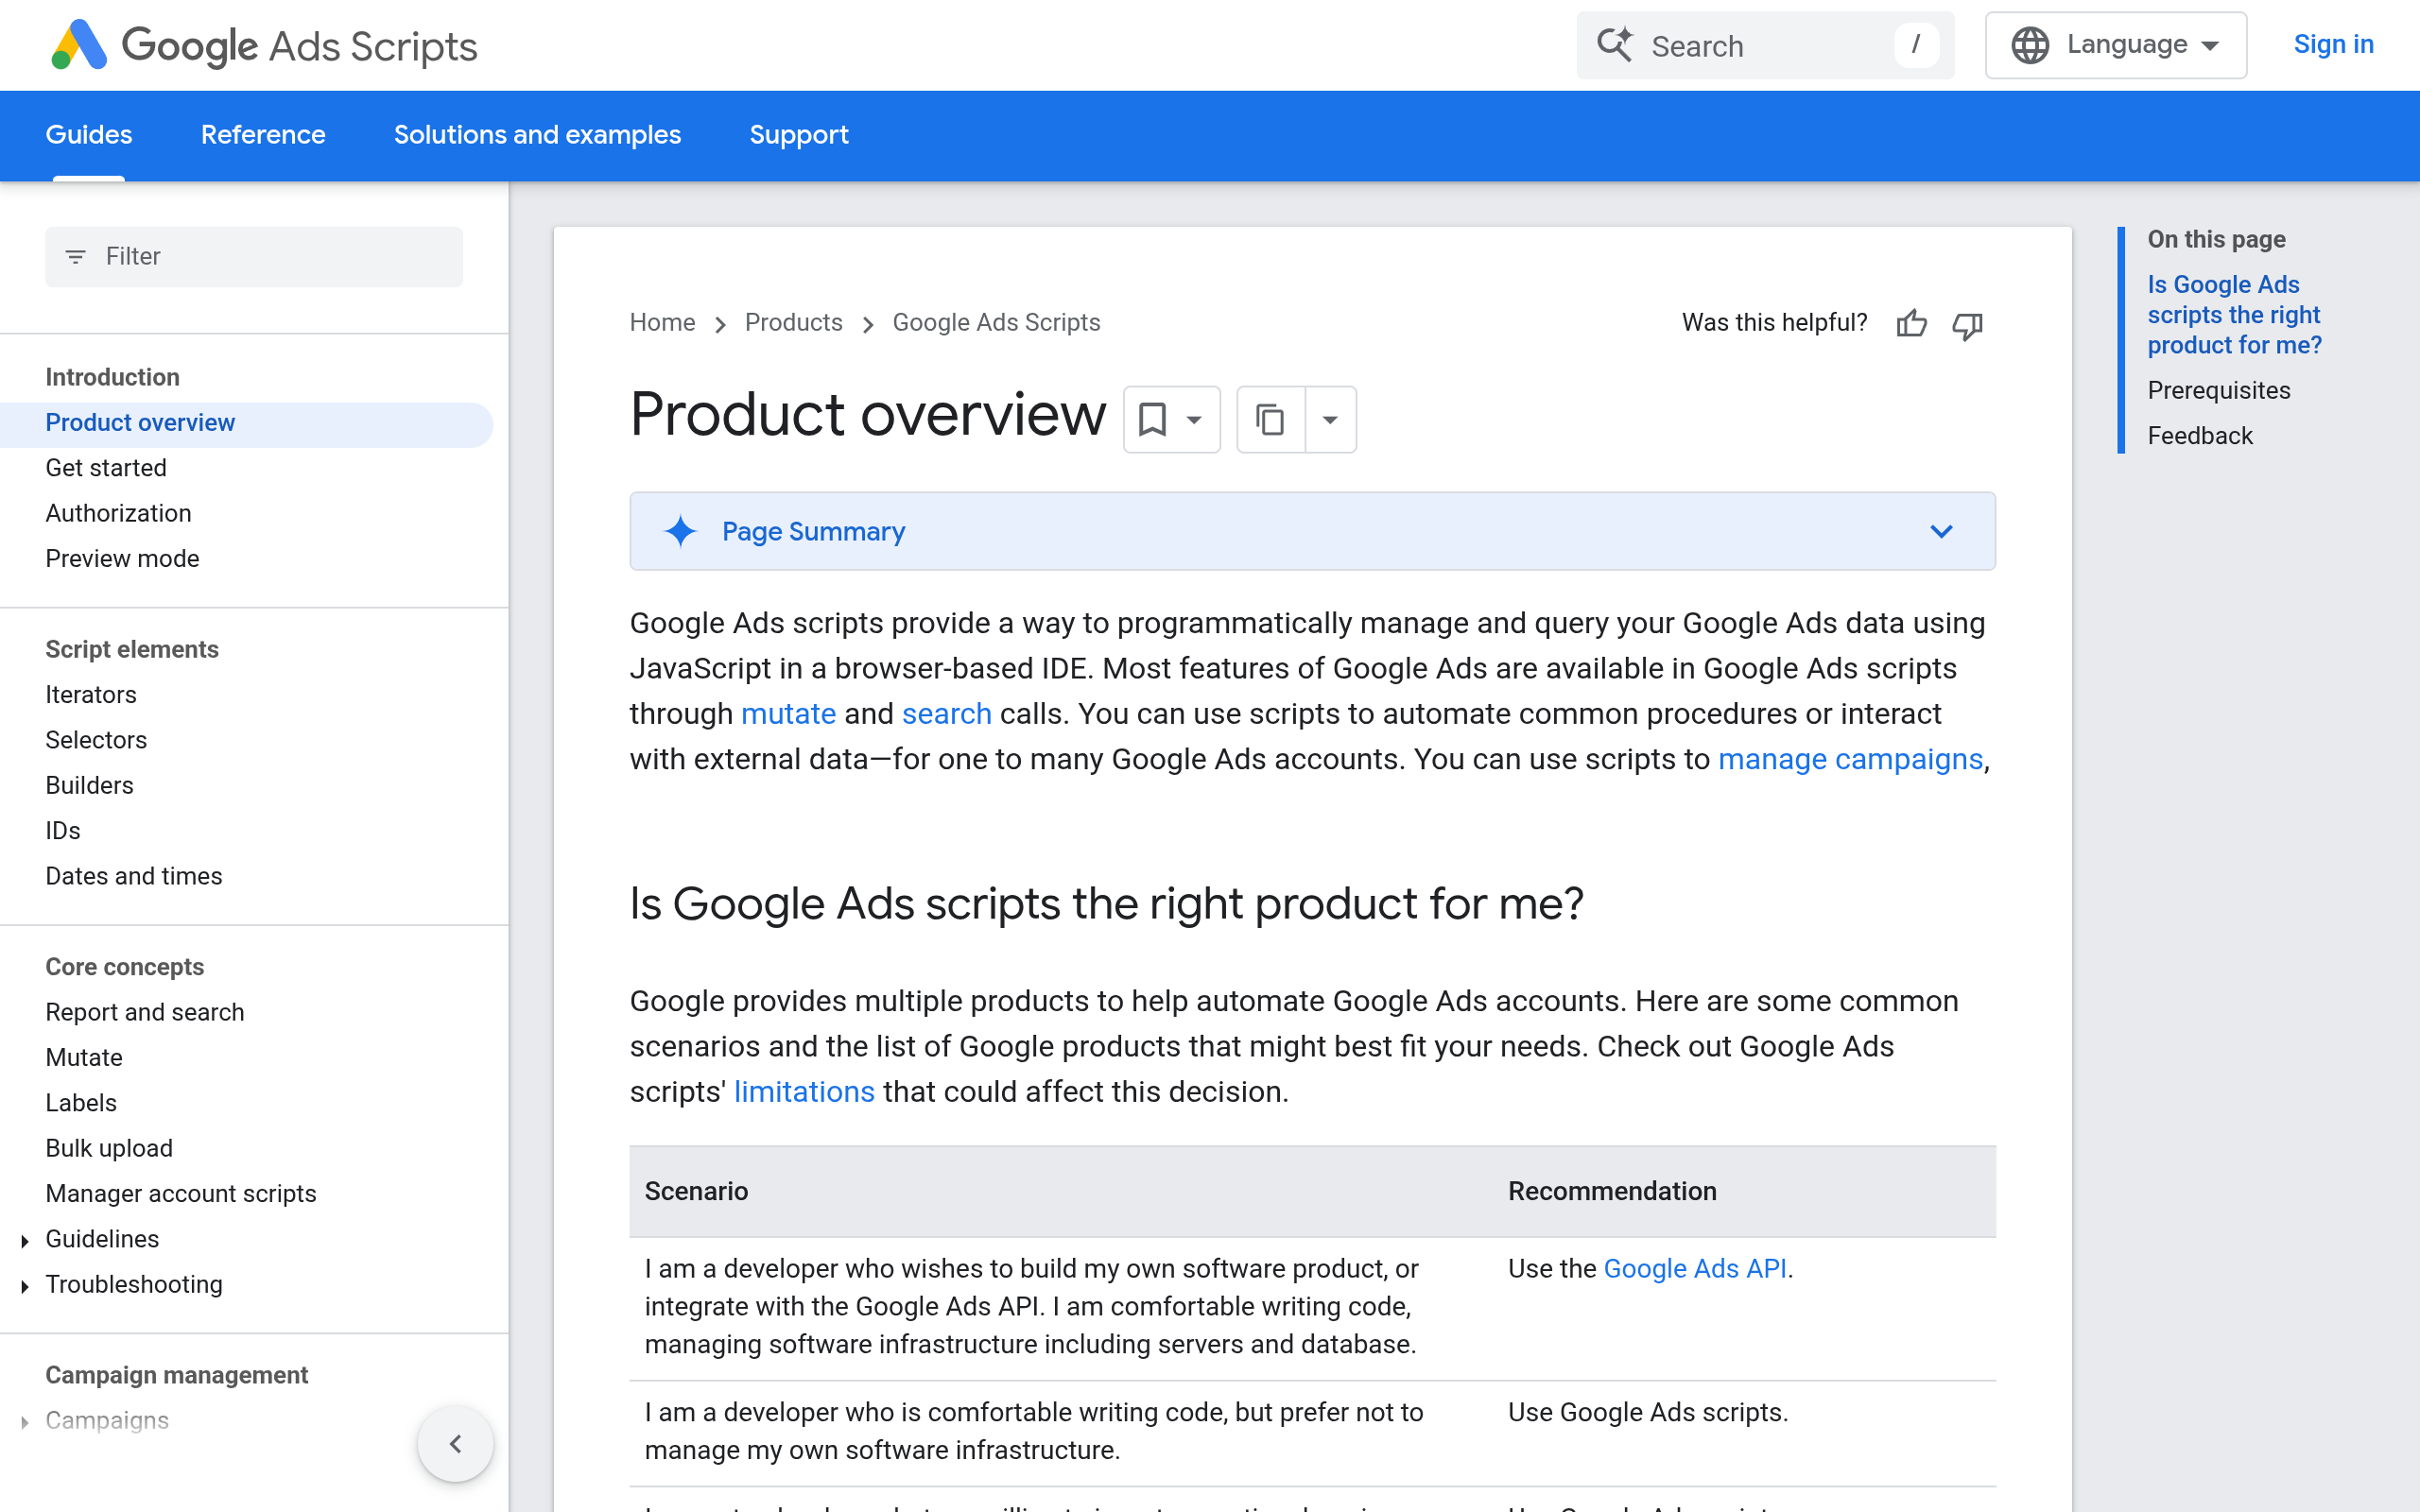Jump to Feedback section

point(2200,436)
